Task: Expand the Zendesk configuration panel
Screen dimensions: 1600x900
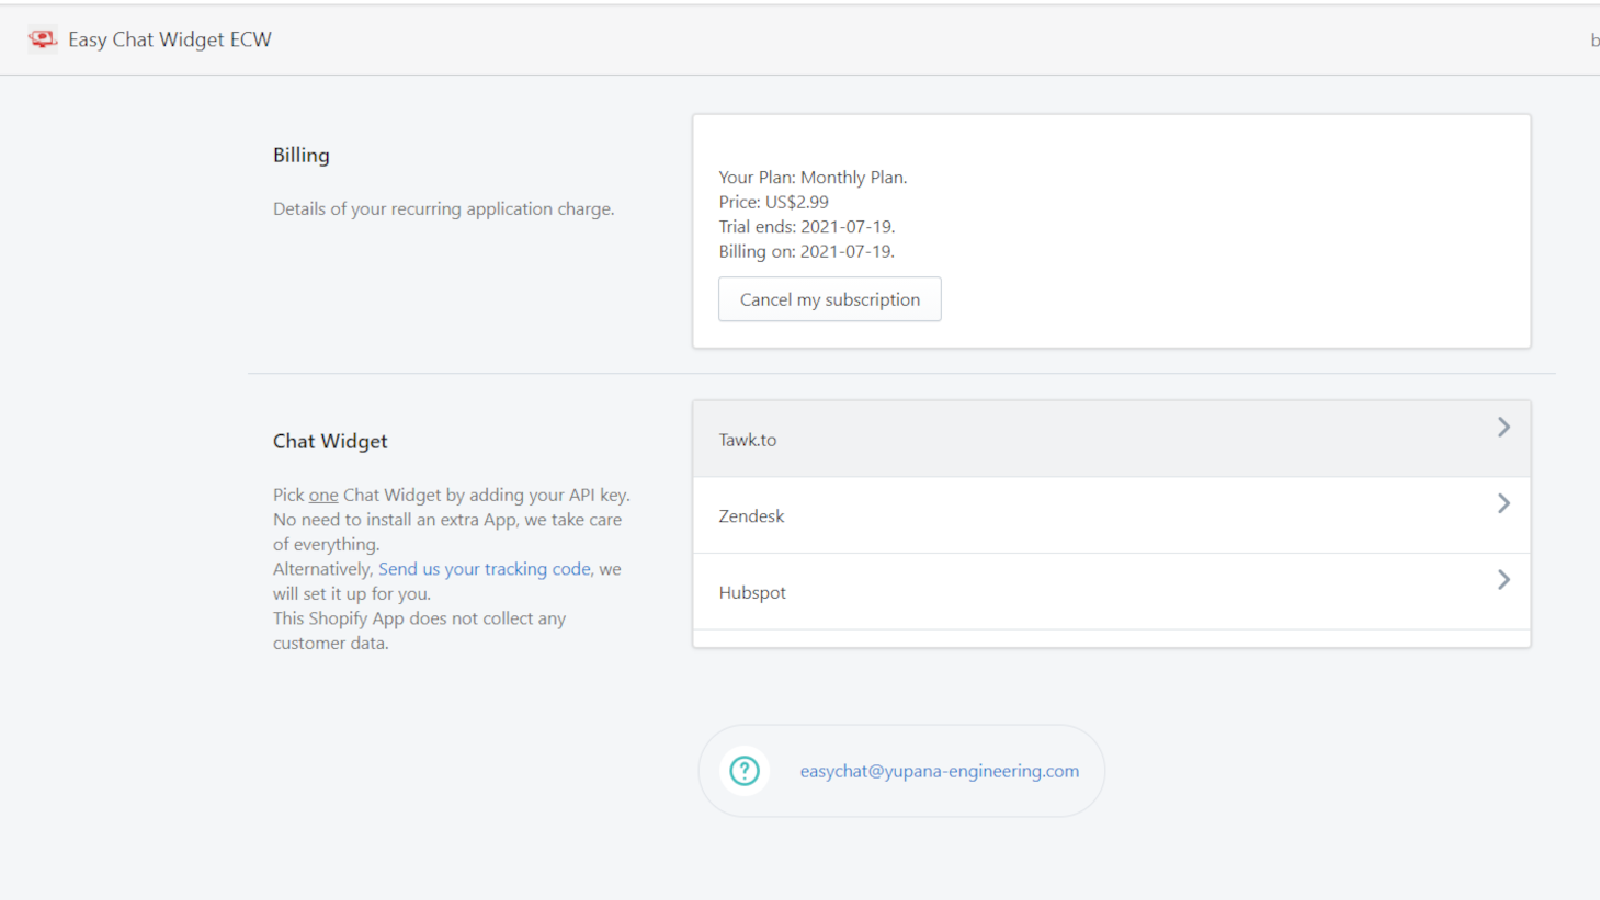Action: (1110, 515)
